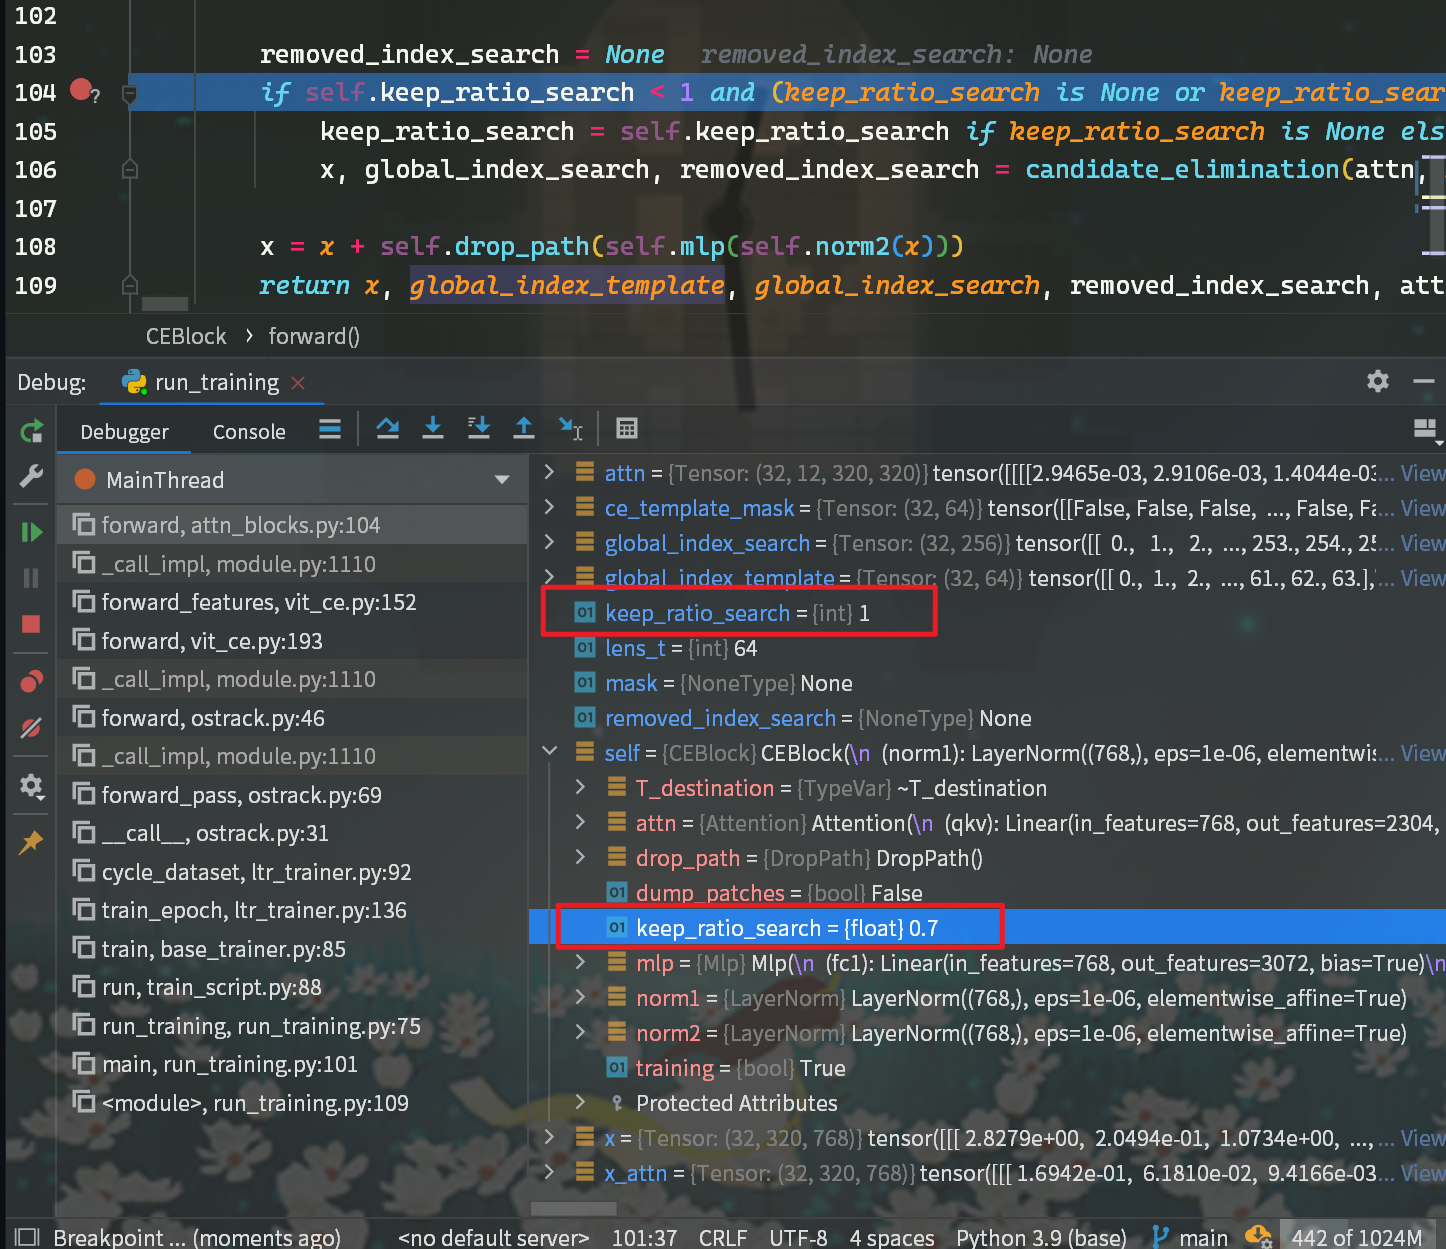The image size is (1446, 1249).
Task: Step over the current line
Action: click(387, 428)
